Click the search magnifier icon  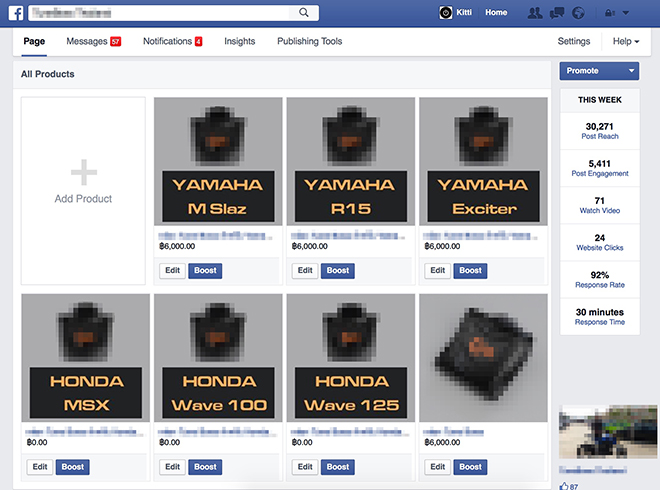pos(303,13)
